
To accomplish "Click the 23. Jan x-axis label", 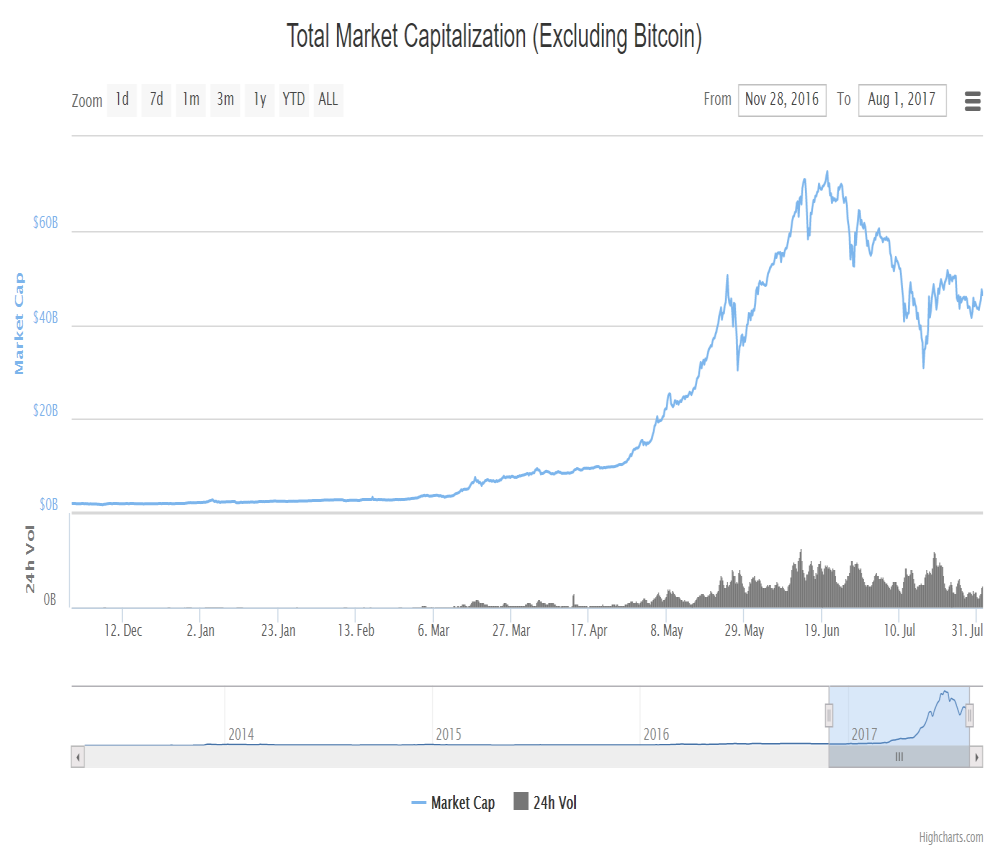I will click(278, 631).
